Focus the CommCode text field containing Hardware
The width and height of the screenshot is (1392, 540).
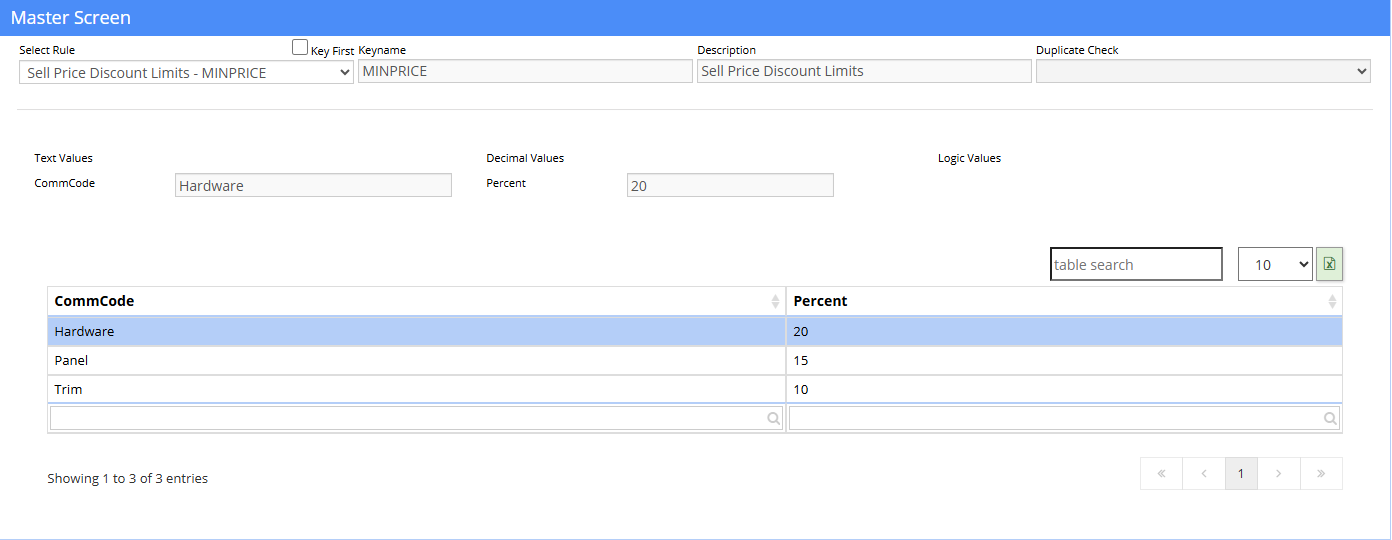[313, 185]
